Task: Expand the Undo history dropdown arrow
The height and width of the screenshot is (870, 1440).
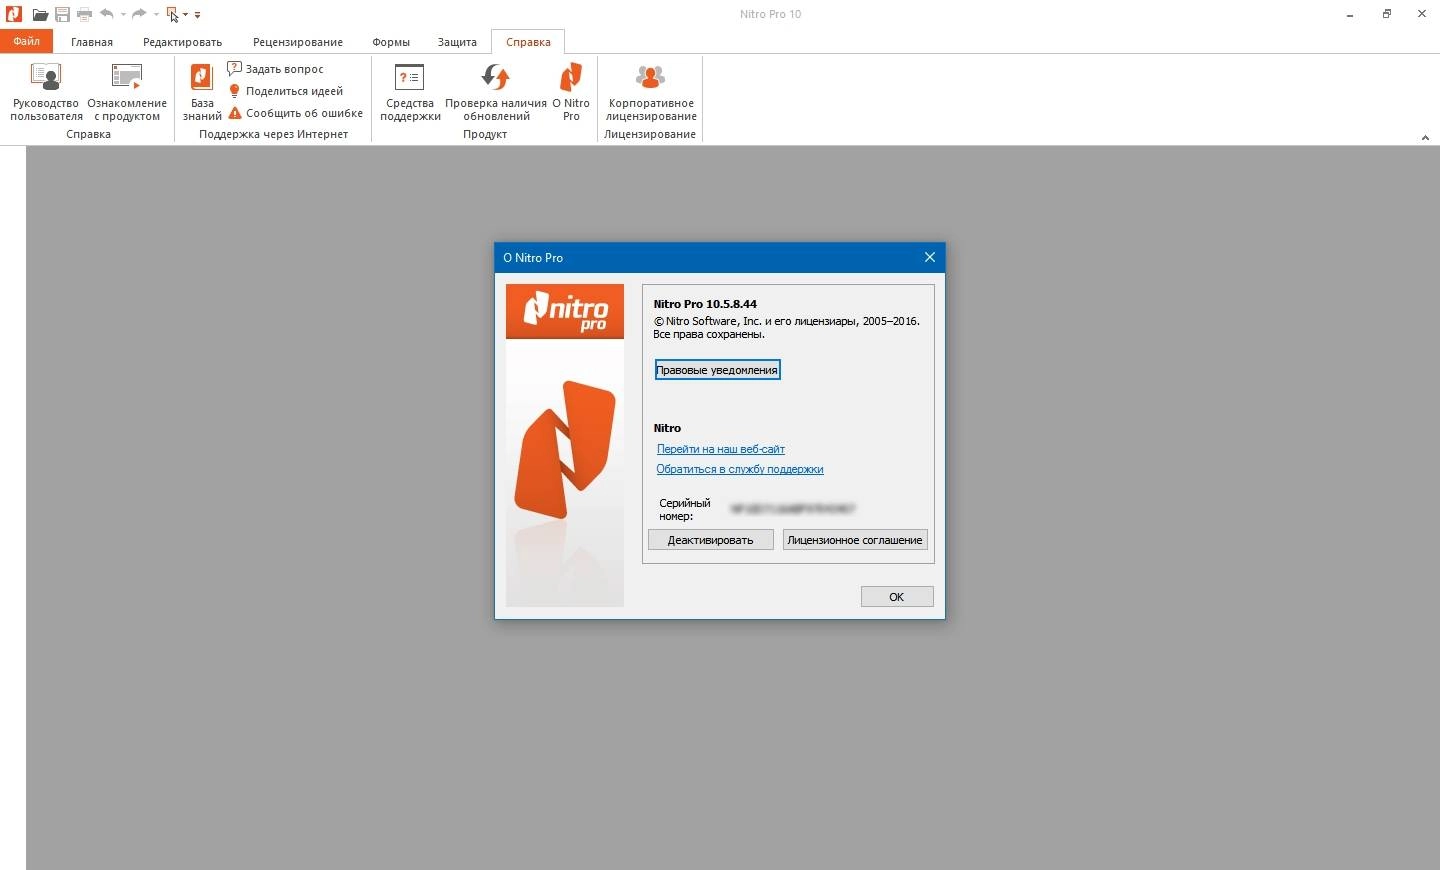Action: pyautogui.click(x=123, y=15)
